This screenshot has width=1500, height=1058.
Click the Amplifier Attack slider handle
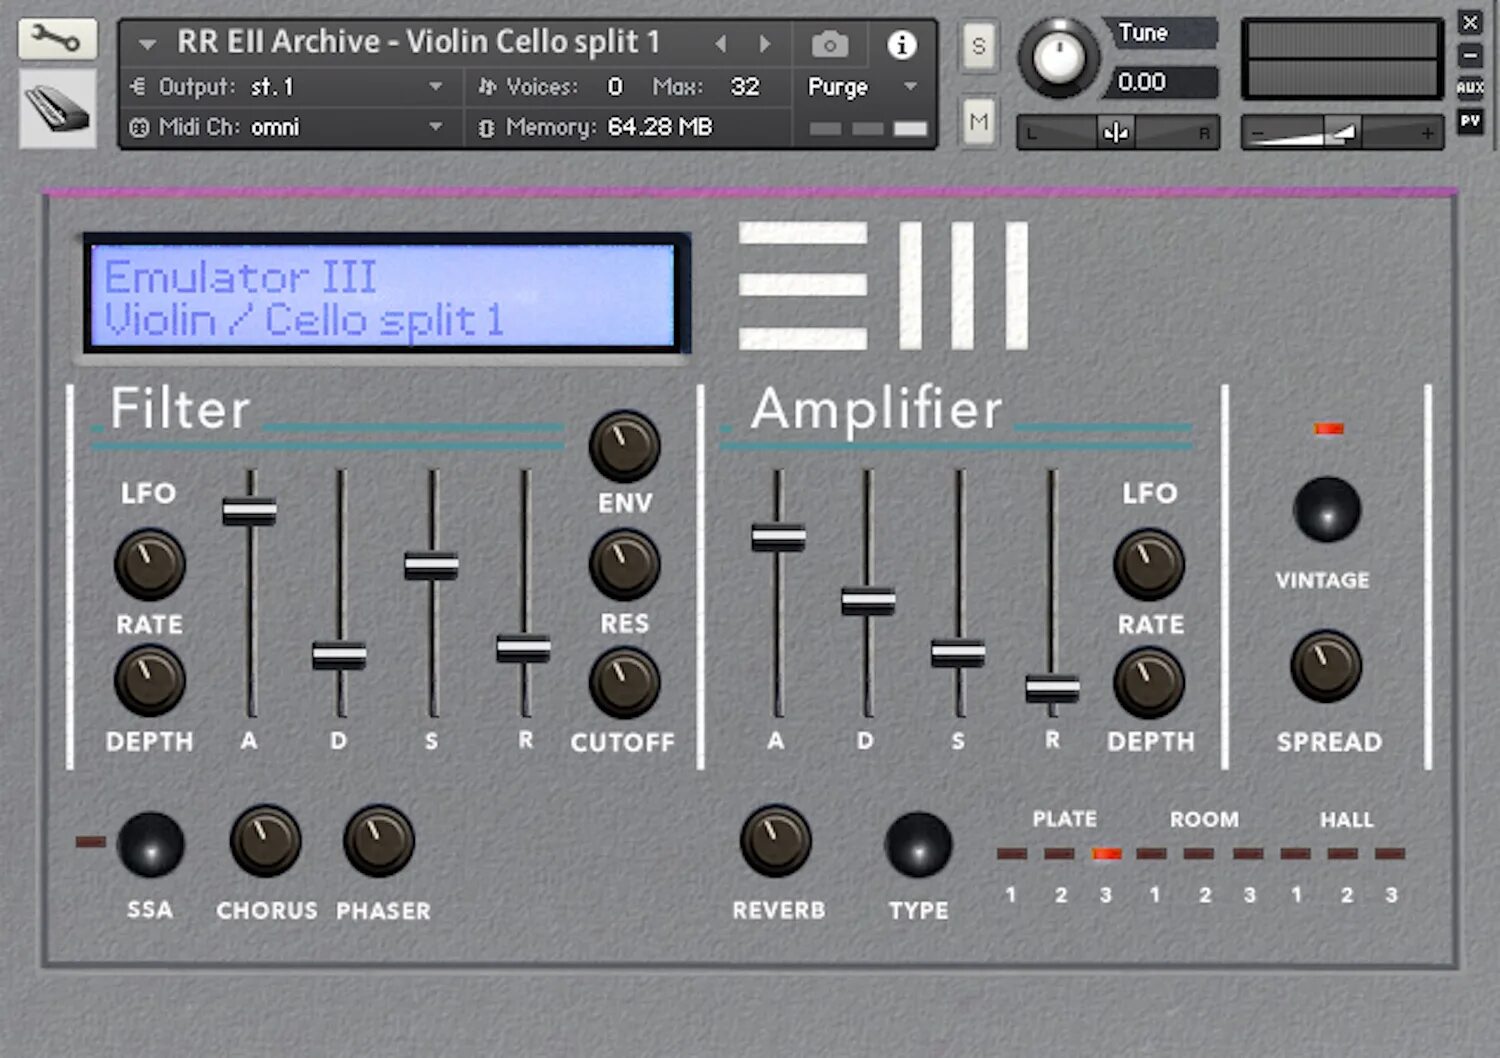click(x=778, y=537)
